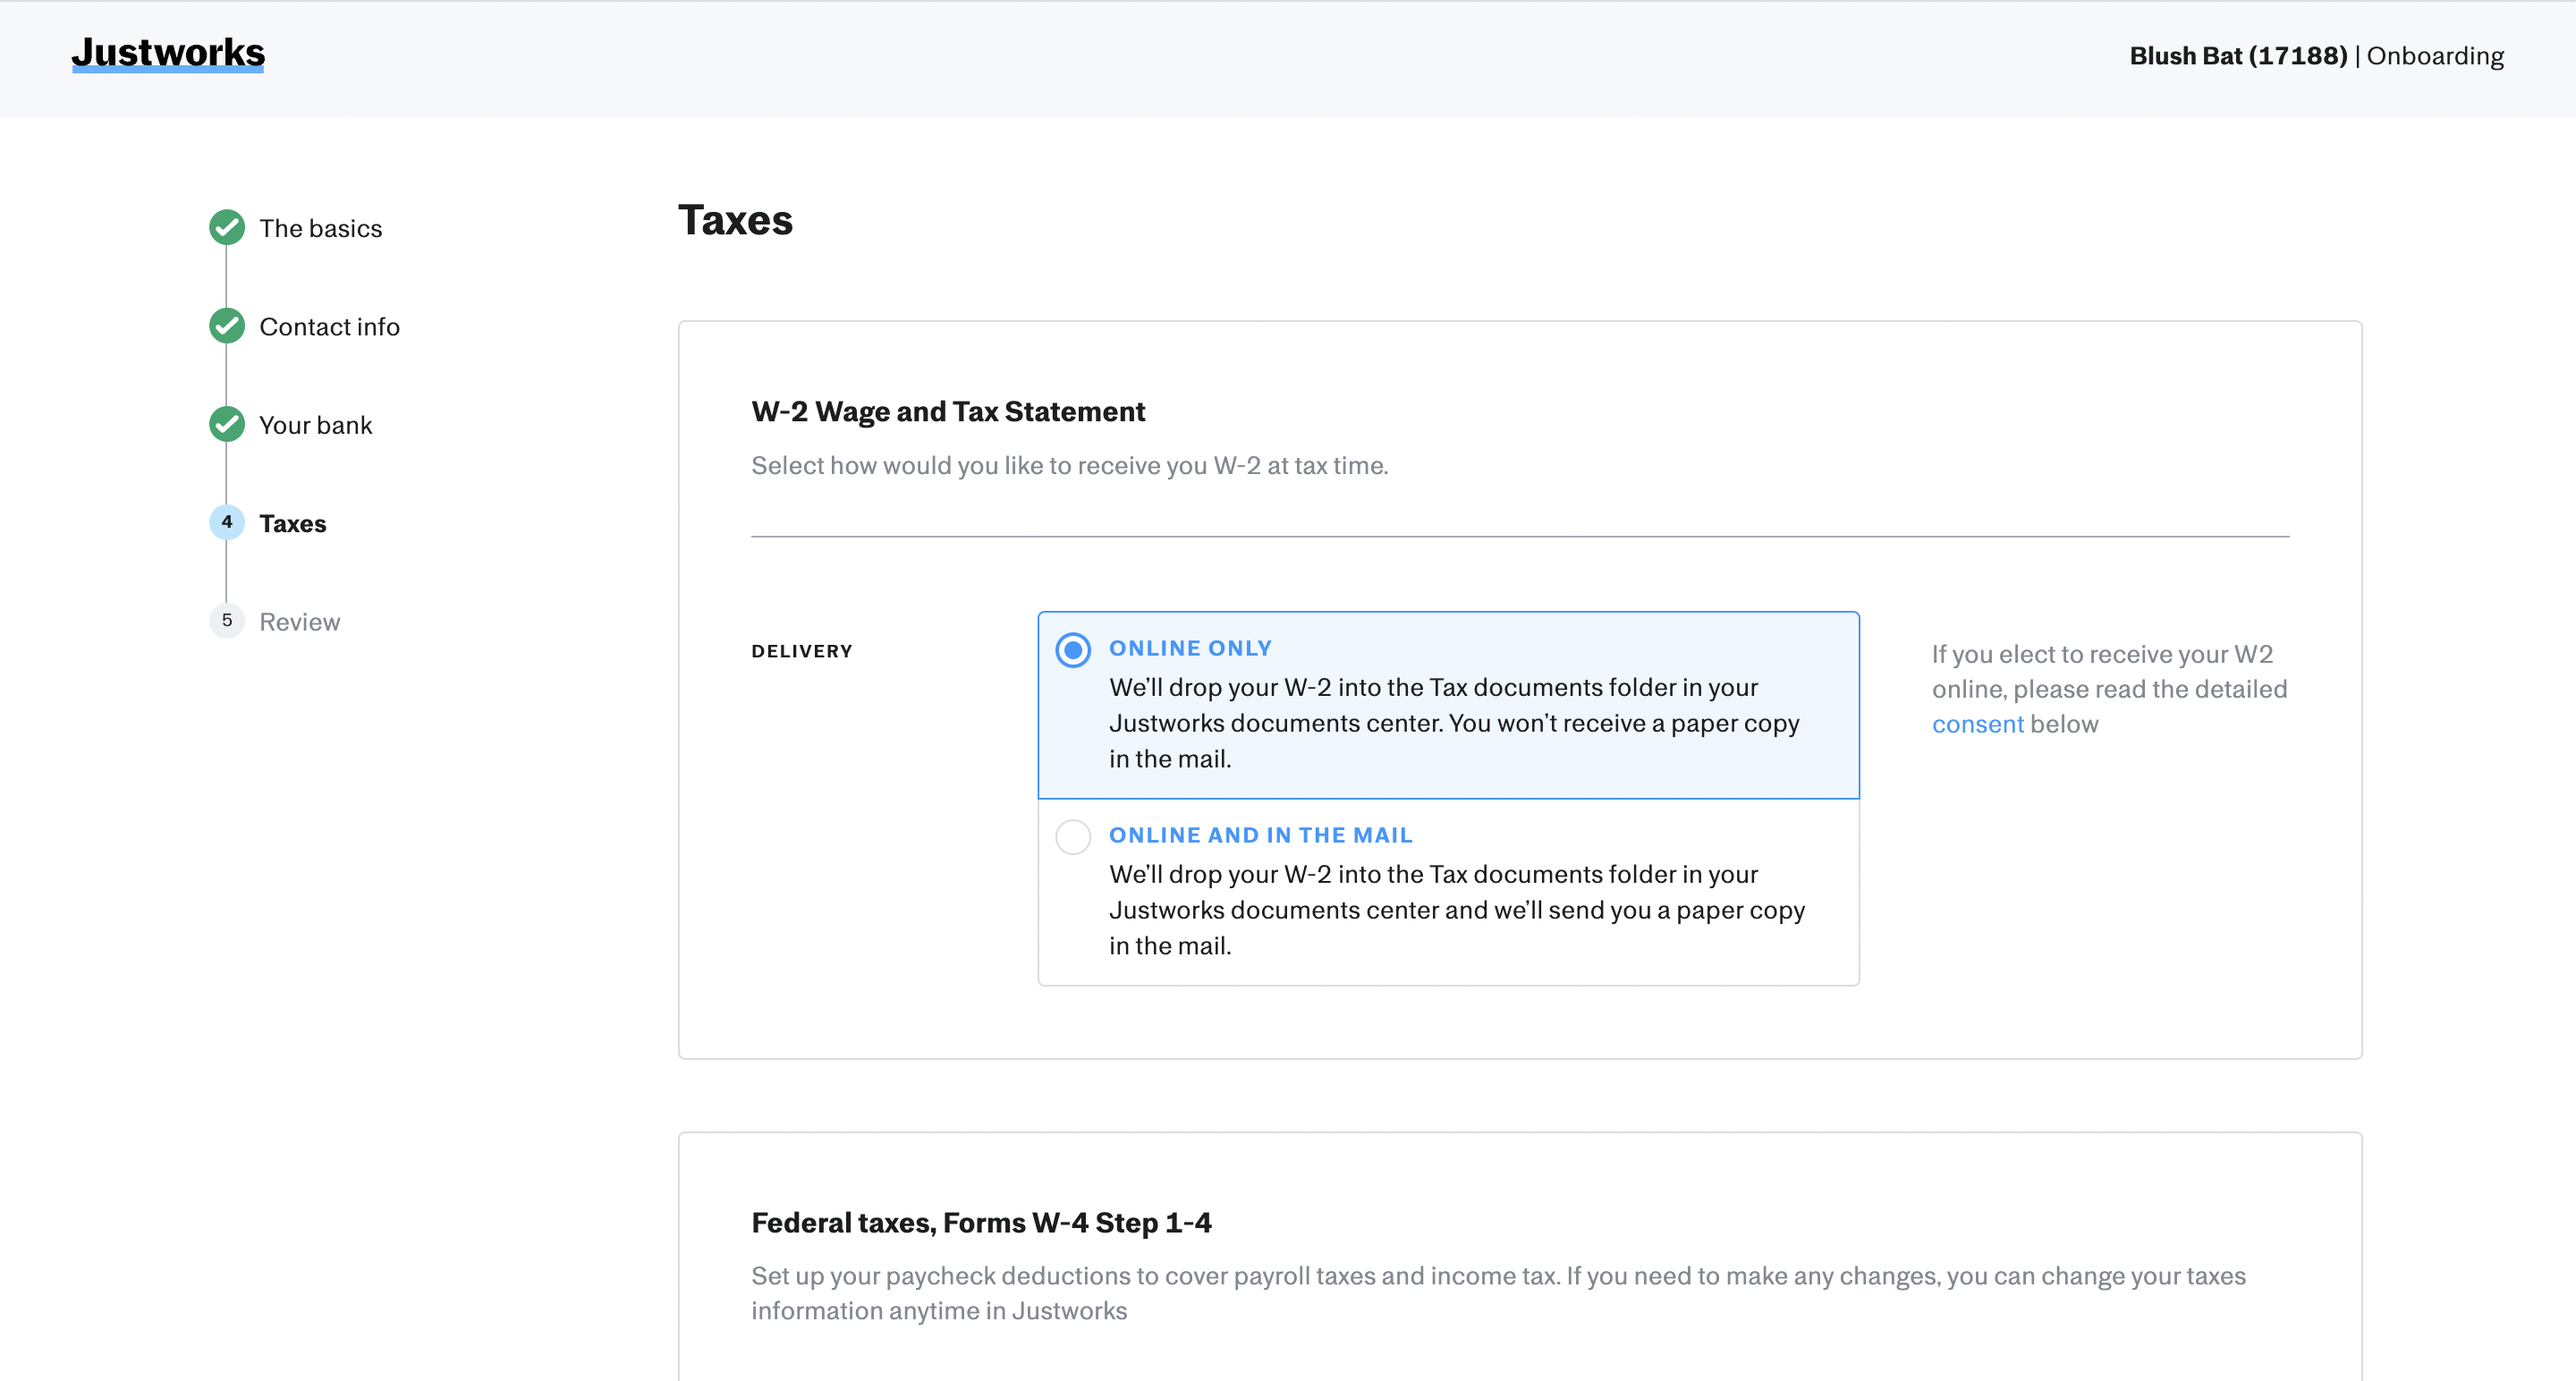Click the Blush Bat (17188) company name
Image resolution: width=2576 pixels, height=1381 pixels.
tap(2238, 56)
